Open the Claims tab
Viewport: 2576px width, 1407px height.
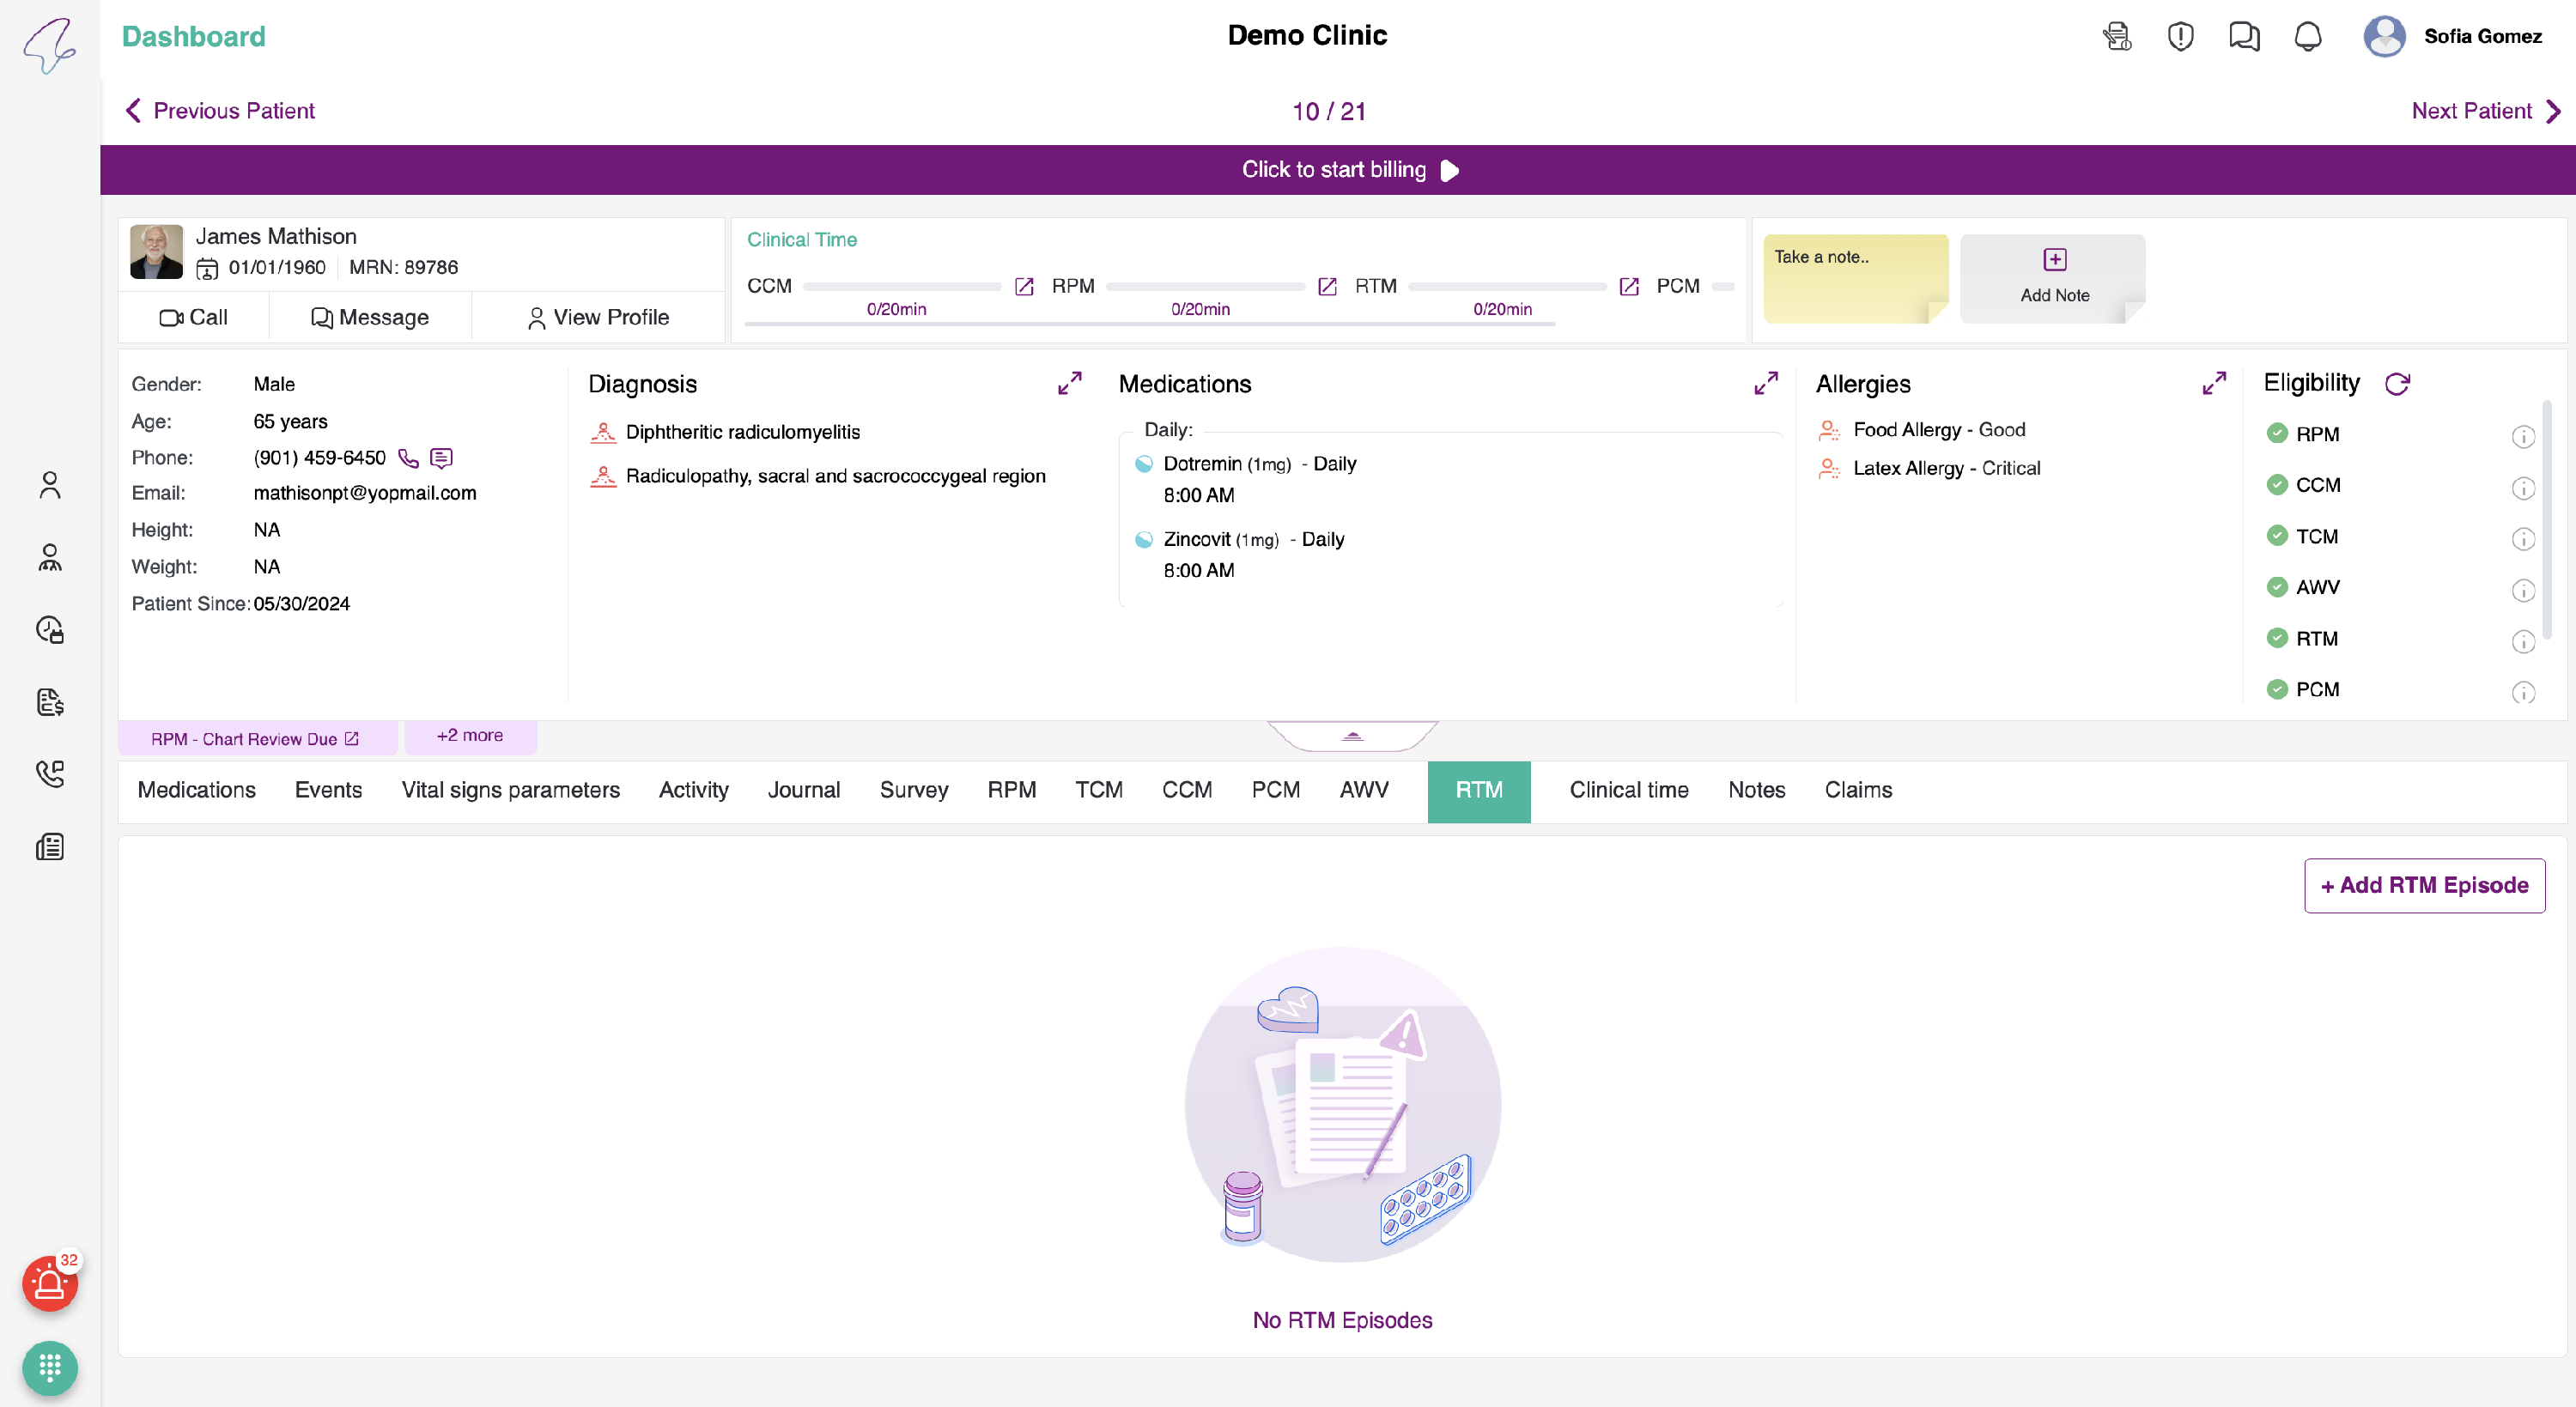pos(1857,790)
